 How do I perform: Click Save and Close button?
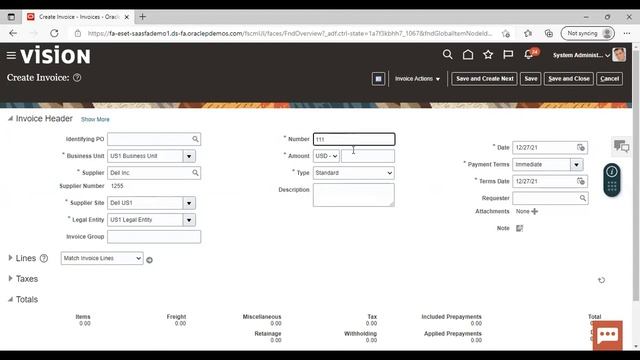click(x=569, y=79)
